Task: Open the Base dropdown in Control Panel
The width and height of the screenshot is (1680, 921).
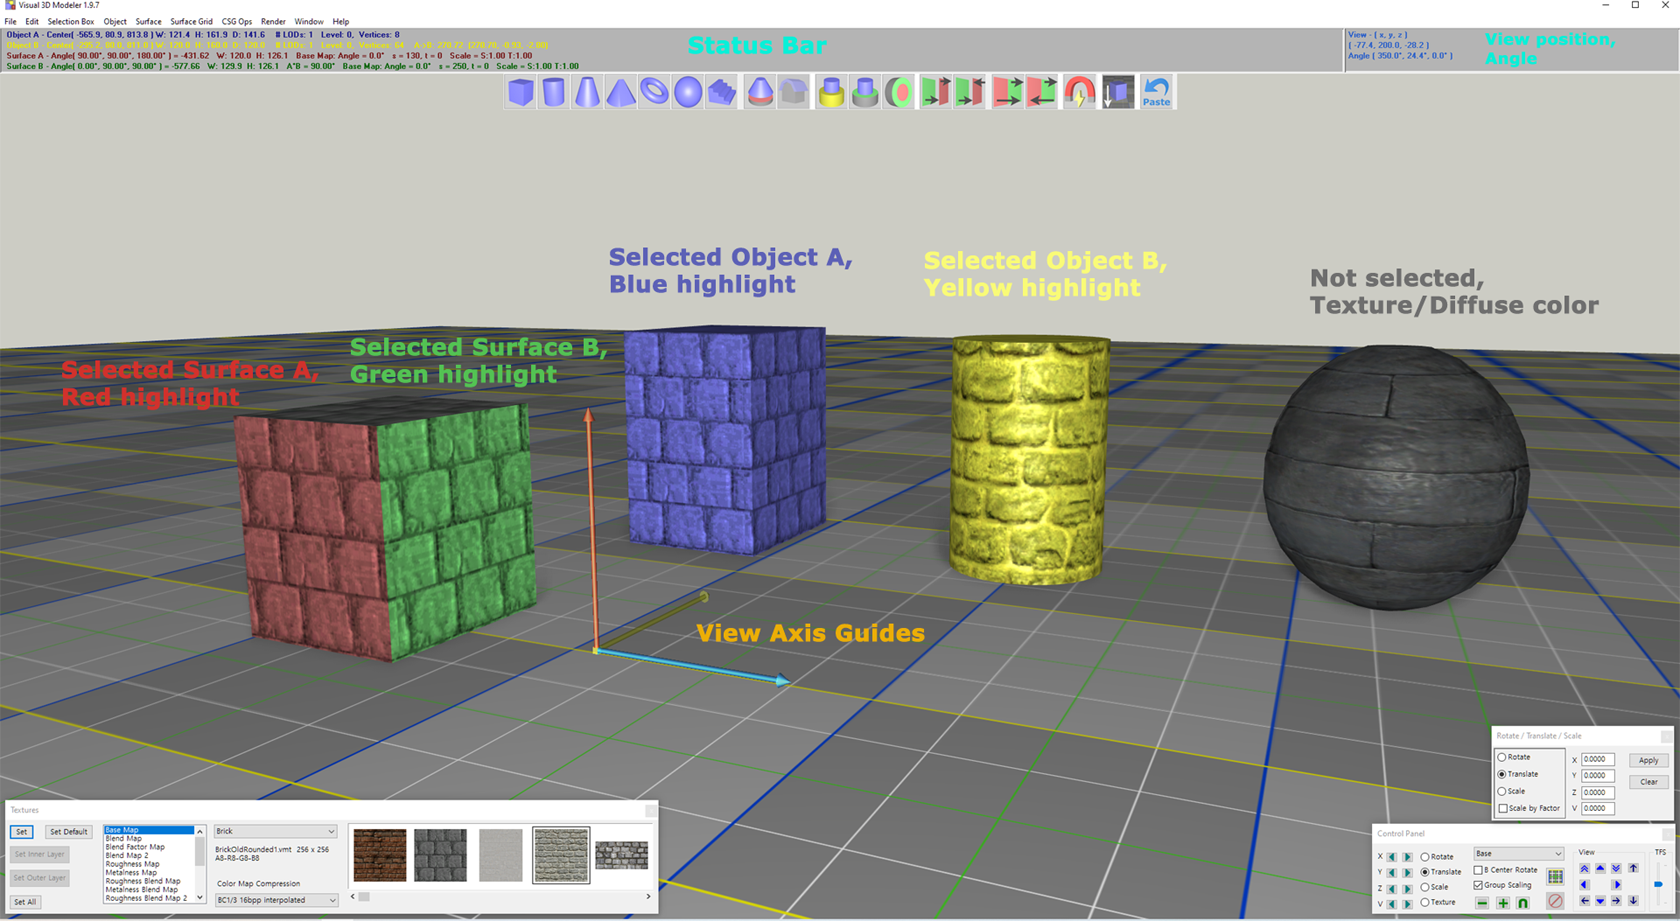Action: click(1517, 853)
